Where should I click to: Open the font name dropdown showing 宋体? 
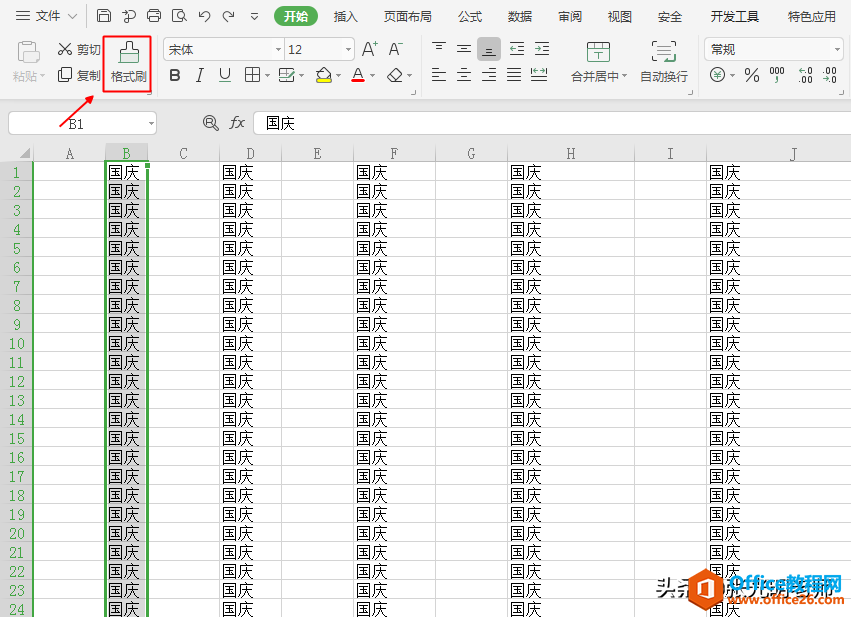point(223,49)
